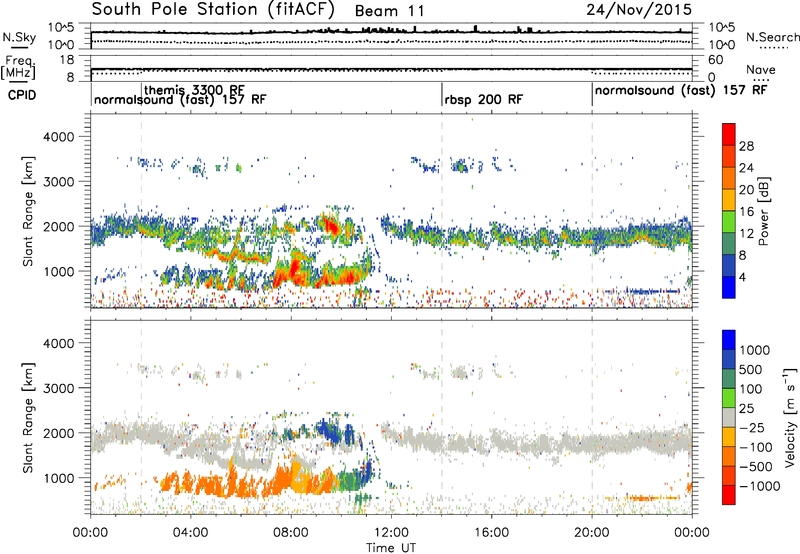Viewport: 800px width, 554px height.
Task: Click the 500 label on Velocity color bar
Action: (752, 369)
